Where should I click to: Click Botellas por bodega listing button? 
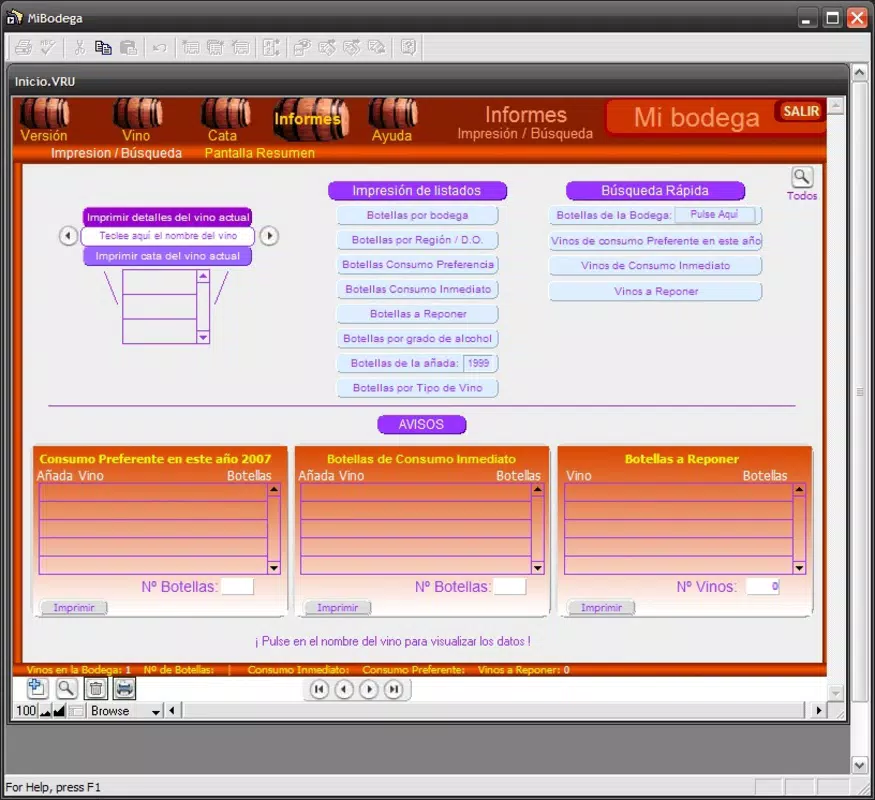(x=417, y=215)
